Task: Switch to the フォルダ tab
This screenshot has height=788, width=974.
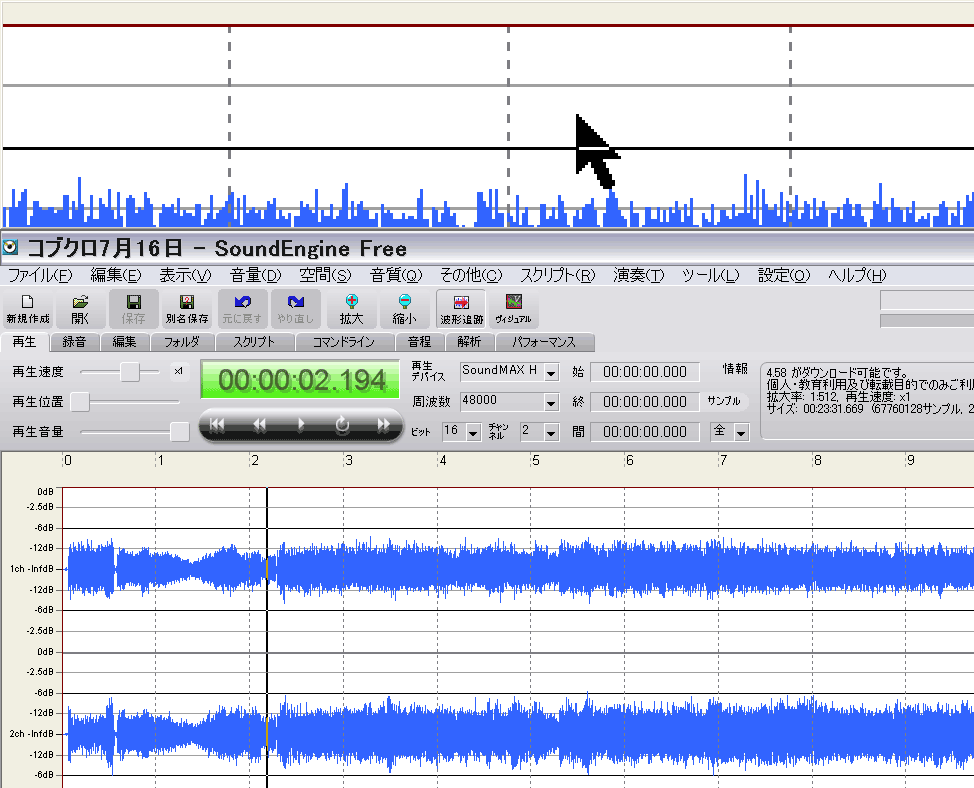Action: coord(182,342)
